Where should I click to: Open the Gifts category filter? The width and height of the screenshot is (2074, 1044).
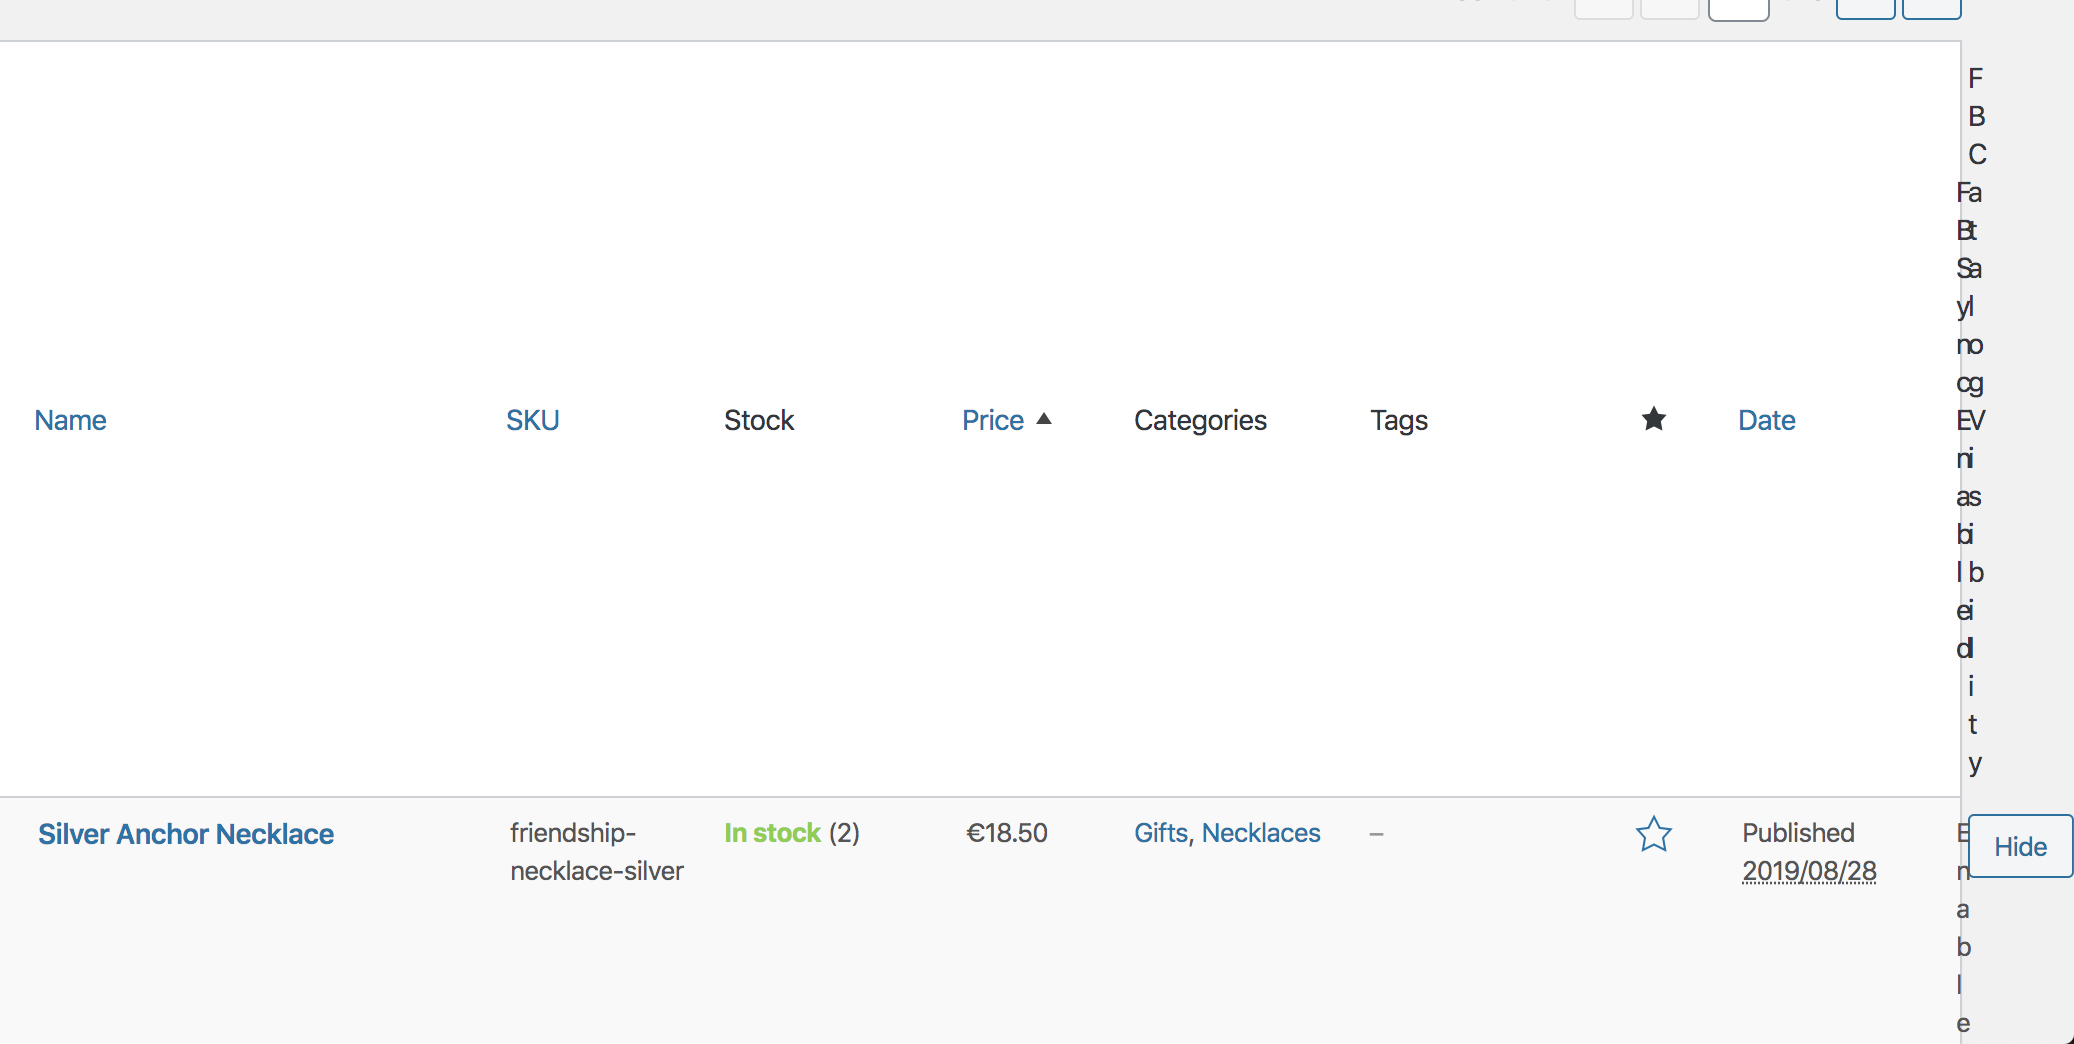(x=1160, y=832)
